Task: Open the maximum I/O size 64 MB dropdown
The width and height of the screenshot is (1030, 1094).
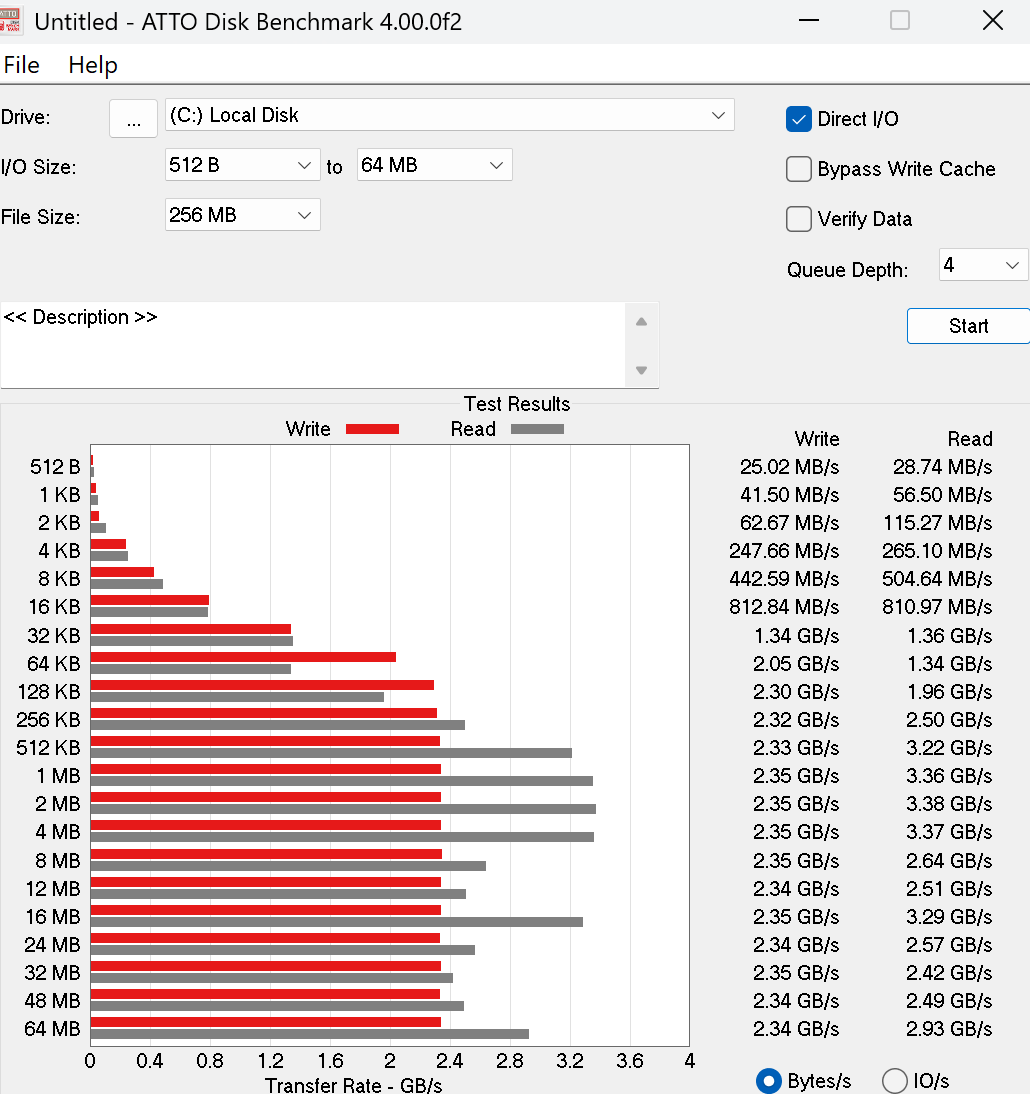Action: [x=434, y=165]
